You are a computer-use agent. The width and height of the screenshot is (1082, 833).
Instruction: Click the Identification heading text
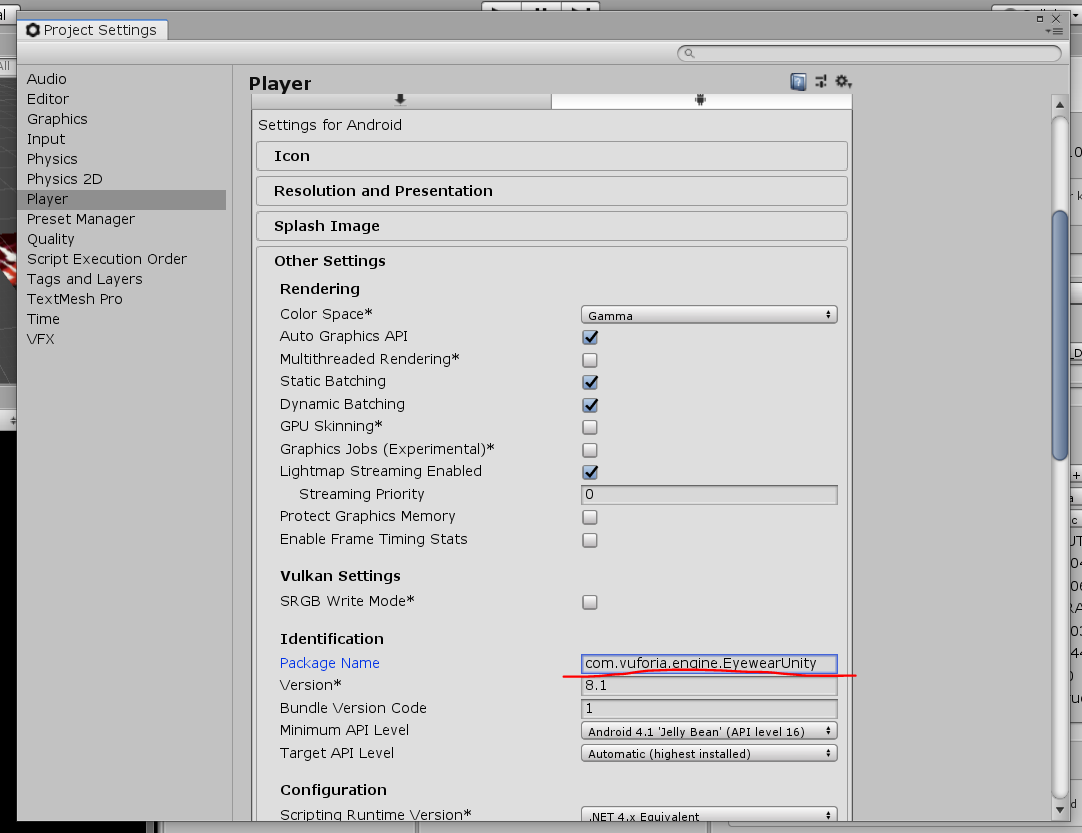click(x=332, y=639)
